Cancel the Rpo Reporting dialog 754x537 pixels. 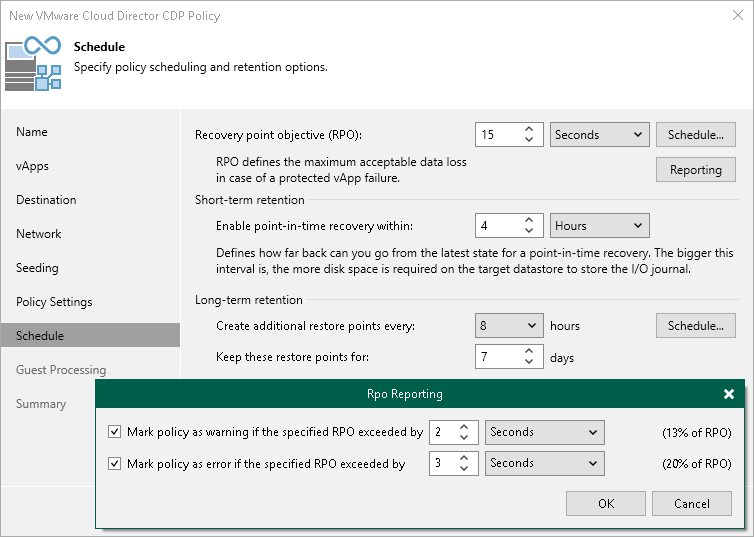[x=691, y=503]
